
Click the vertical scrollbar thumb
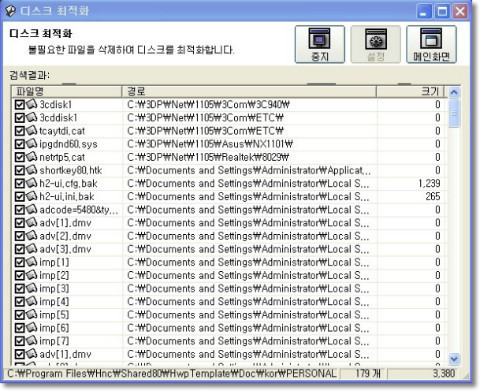(x=454, y=113)
